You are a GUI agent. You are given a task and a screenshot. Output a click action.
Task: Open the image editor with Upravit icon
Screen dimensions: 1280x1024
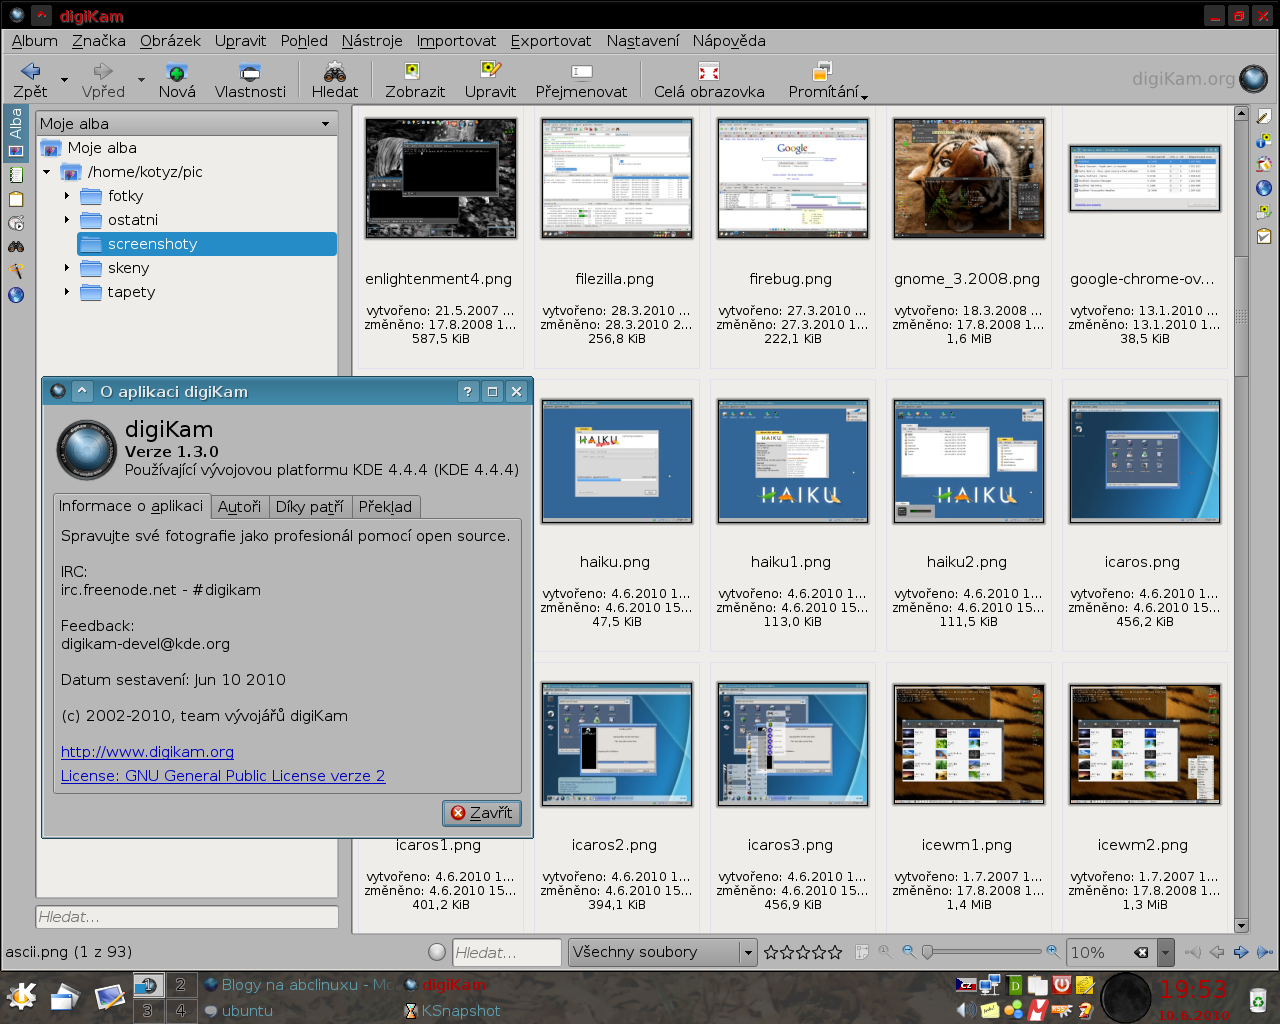[x=490, y=70]
